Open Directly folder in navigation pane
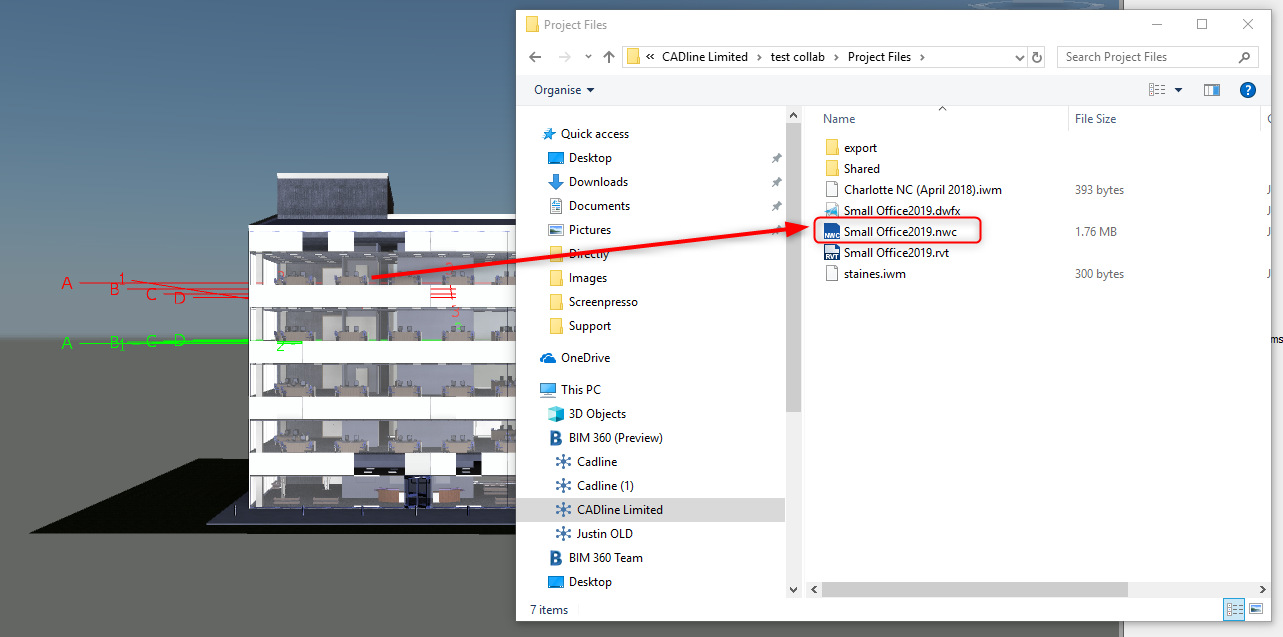 pyautogui.click(x=588, y=254)
